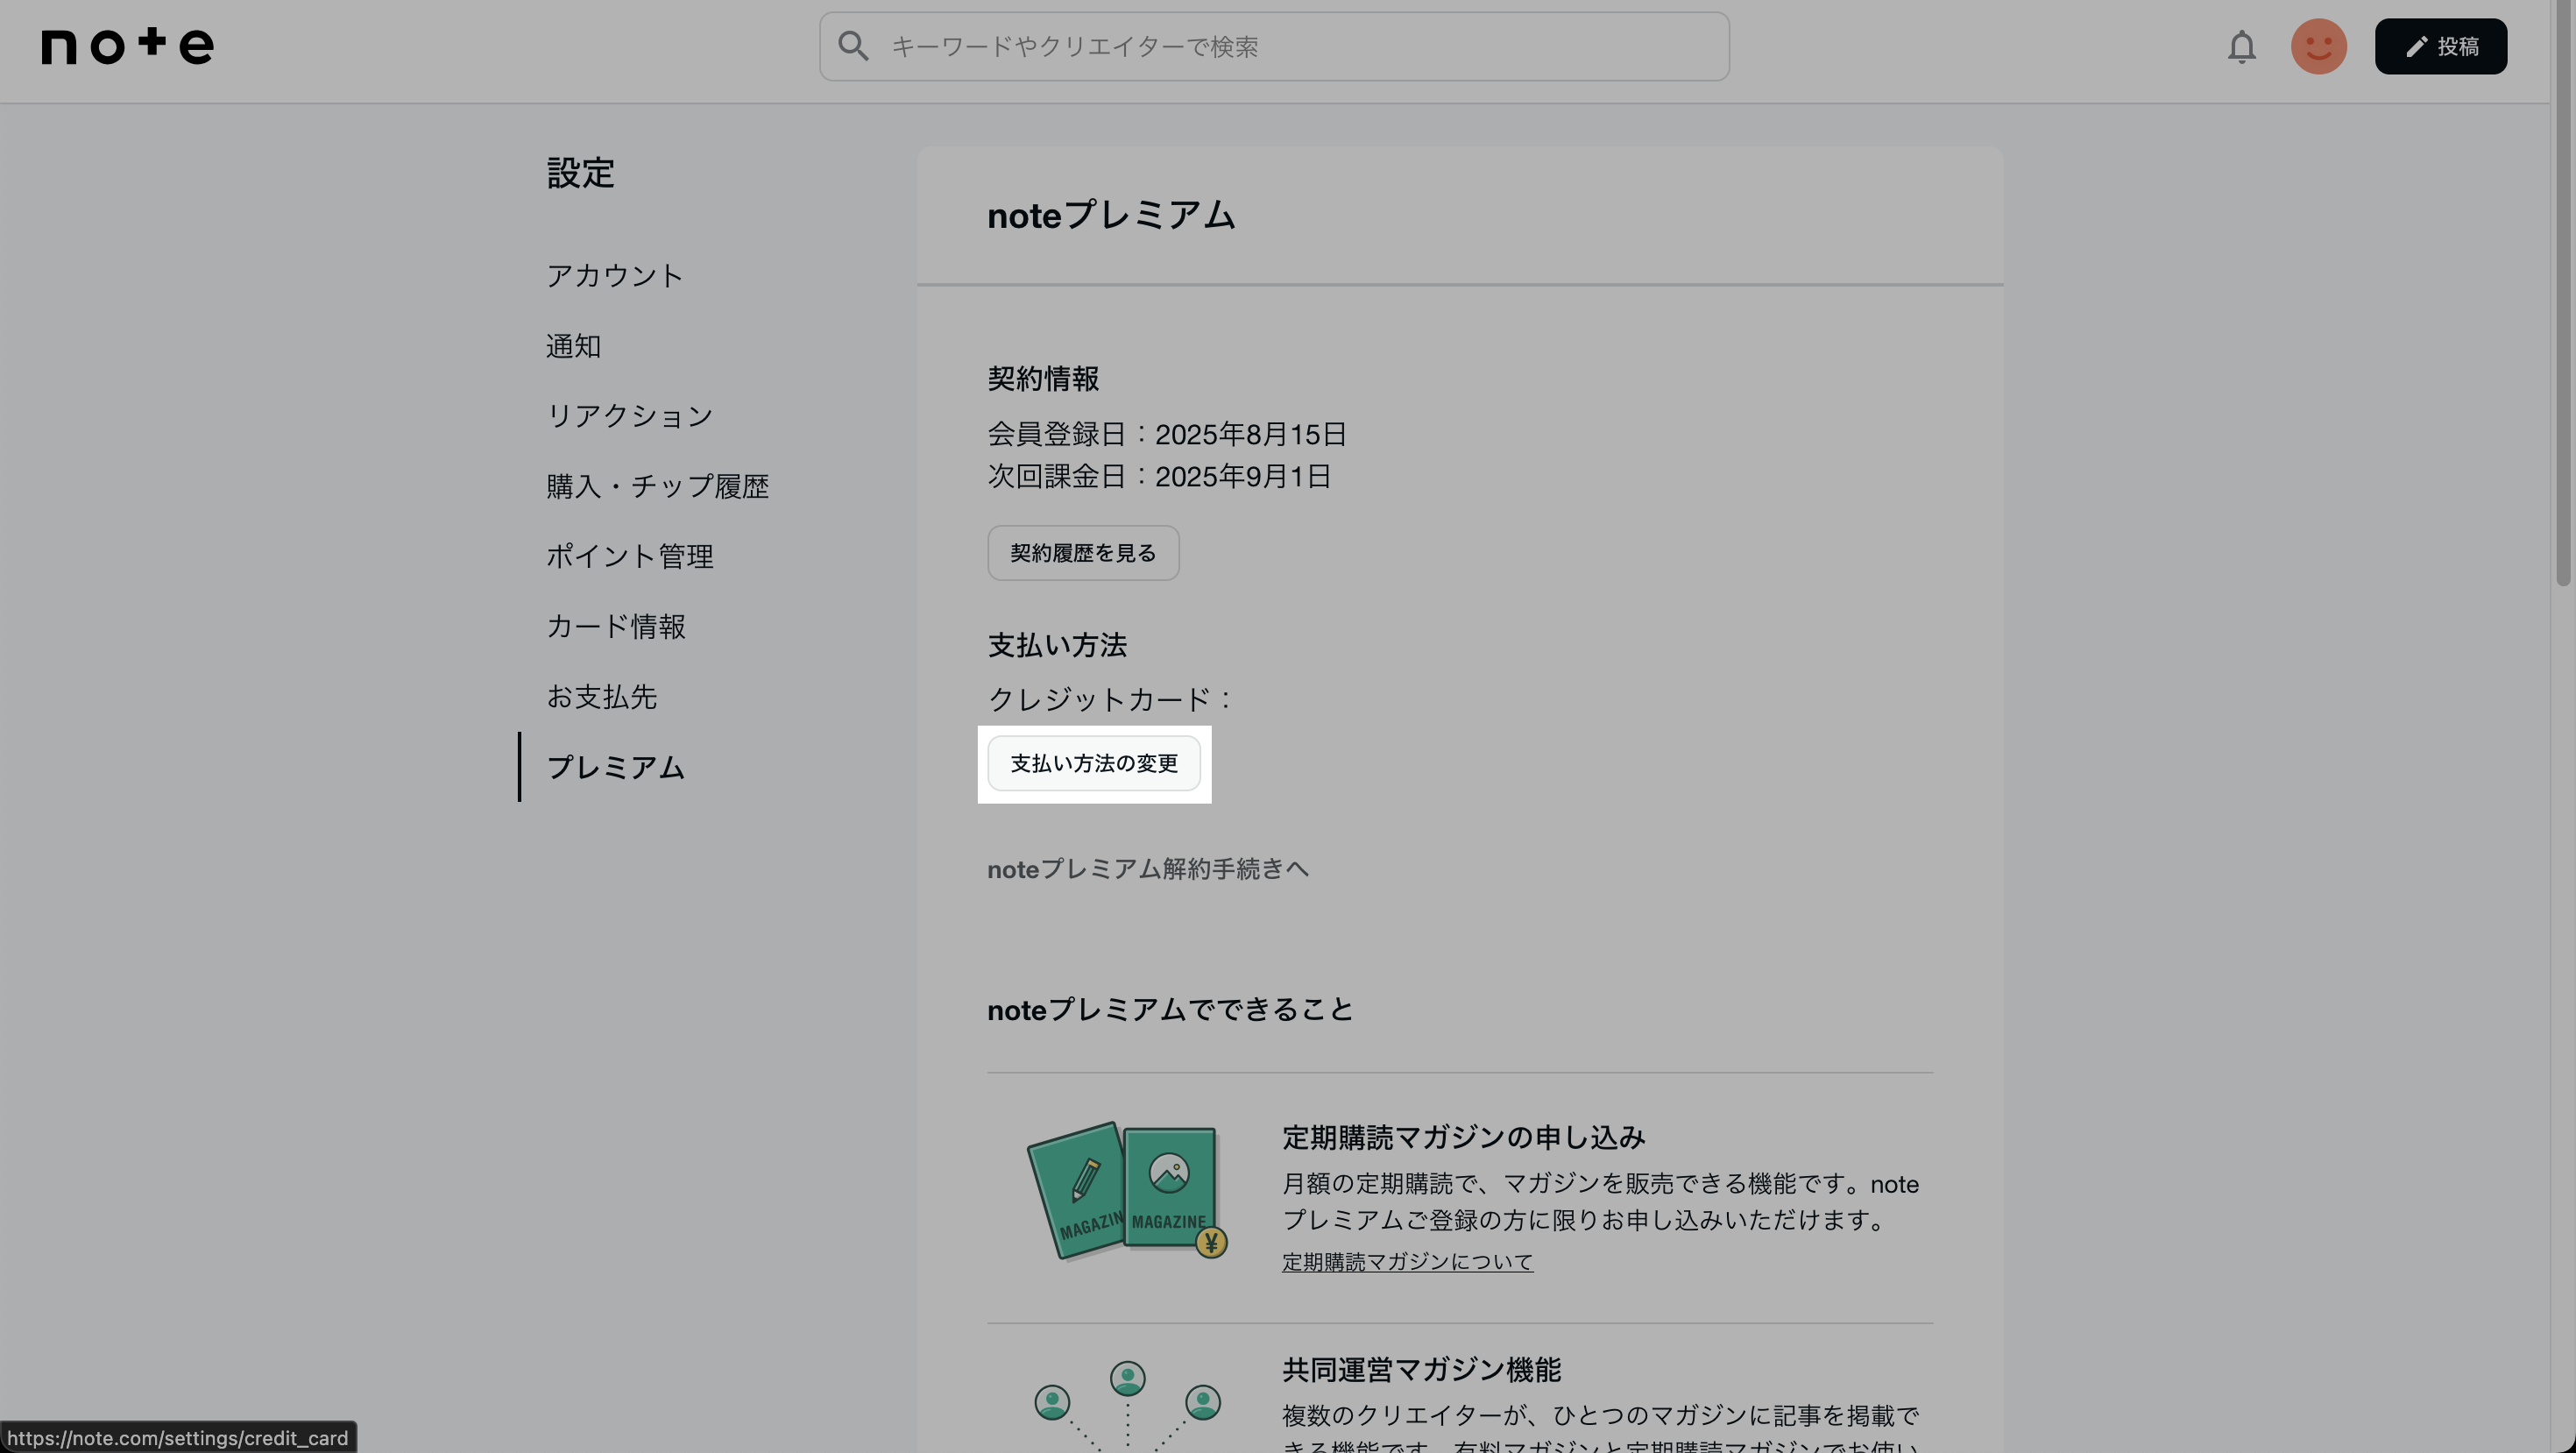Open 購入・チップ履歴 from sidebar

658,486
